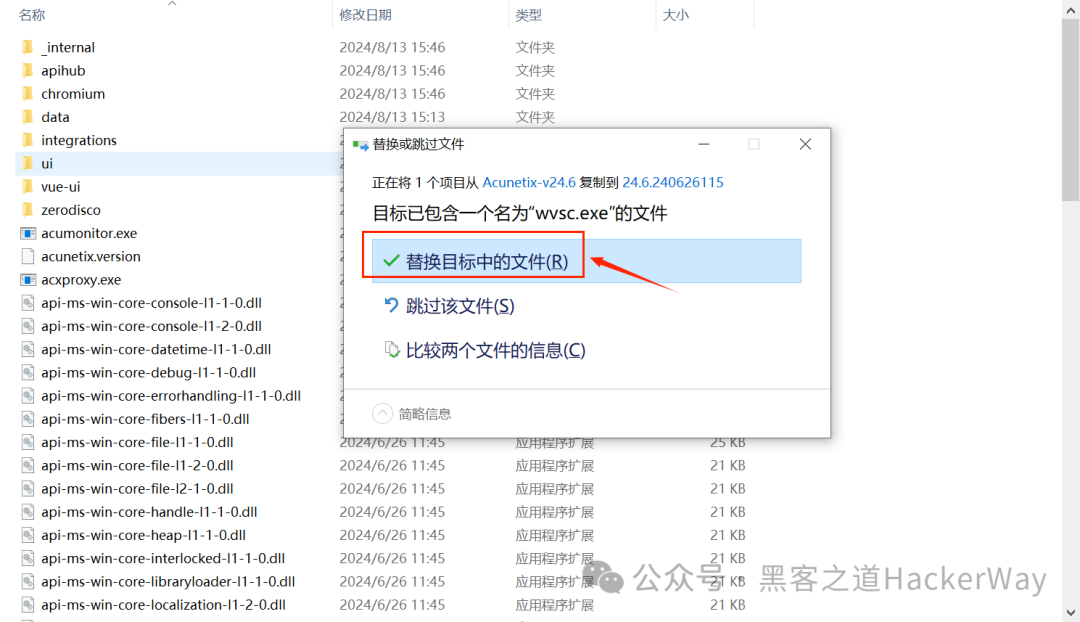Select api-ms-win-core-heap-l1-1-0.dll file name

click(x=143, y=535)
